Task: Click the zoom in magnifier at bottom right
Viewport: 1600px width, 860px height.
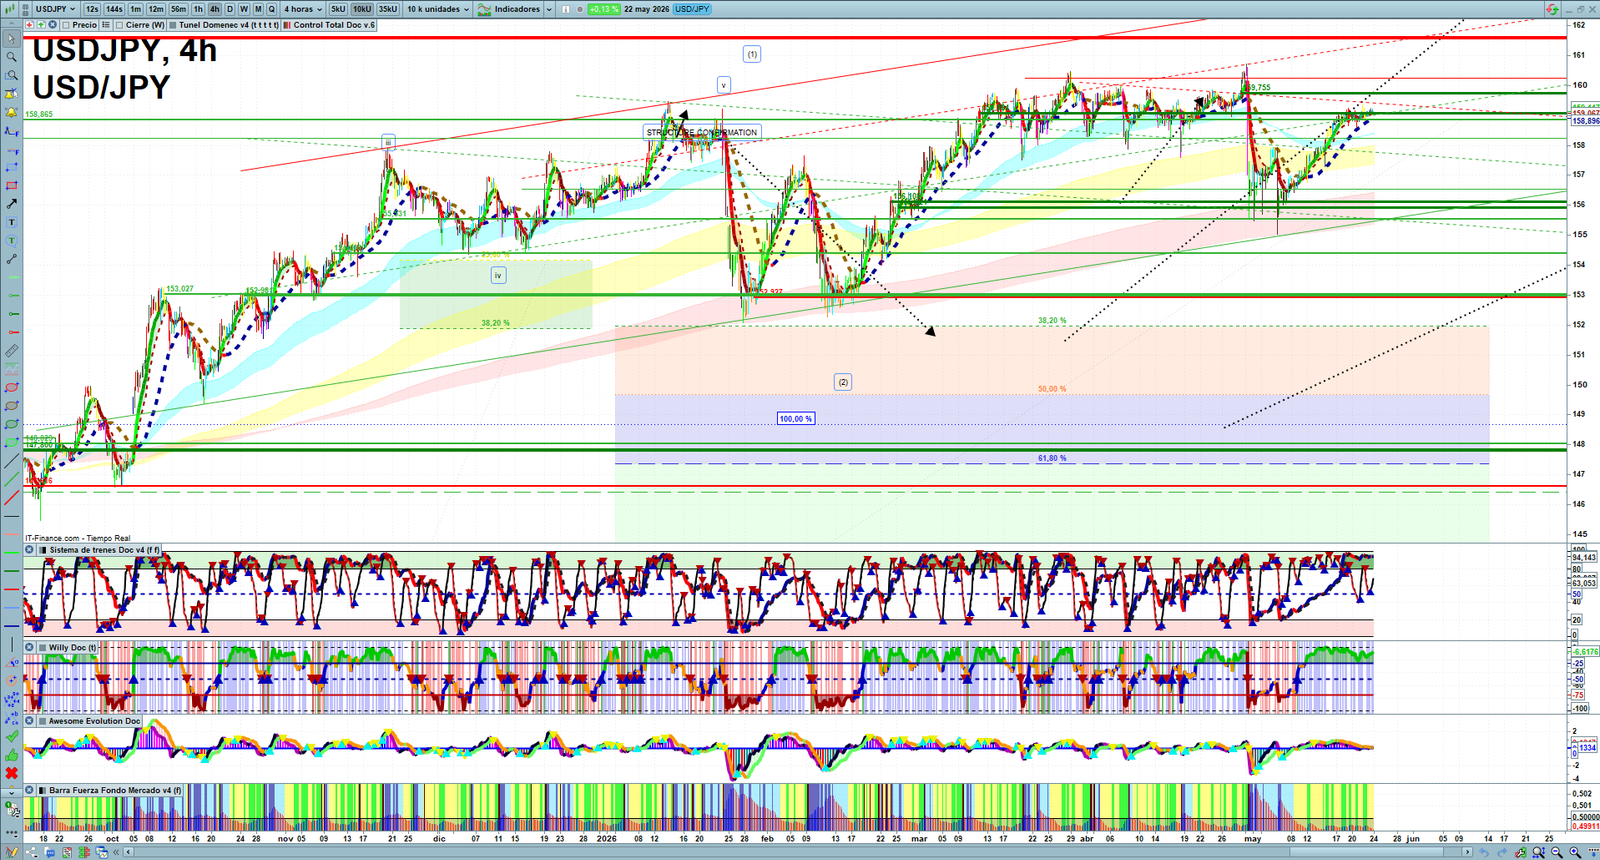Action: tap(1575, 852)
